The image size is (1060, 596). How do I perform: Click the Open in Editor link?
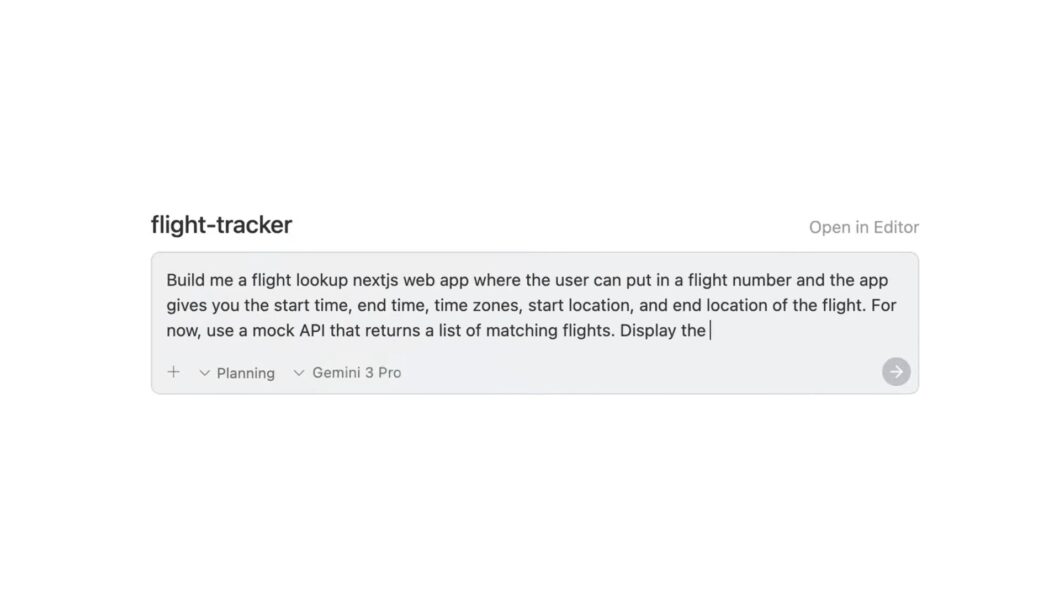[x=863, y=227]
